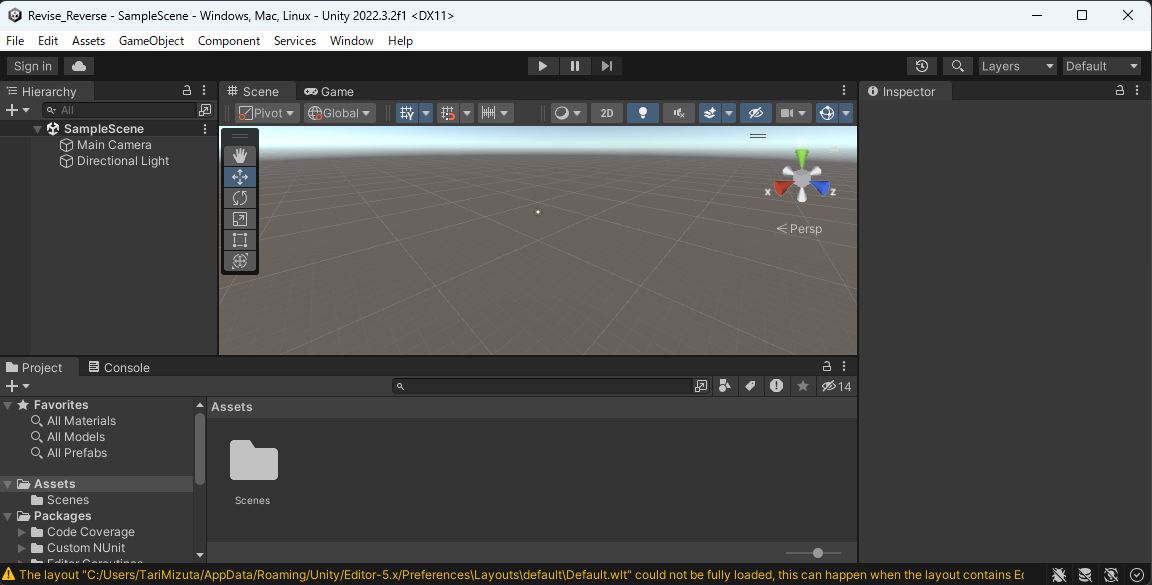This screenshot has height=585, width=1152.
Task: Select the Rotate tool
Action: point(240,198)
